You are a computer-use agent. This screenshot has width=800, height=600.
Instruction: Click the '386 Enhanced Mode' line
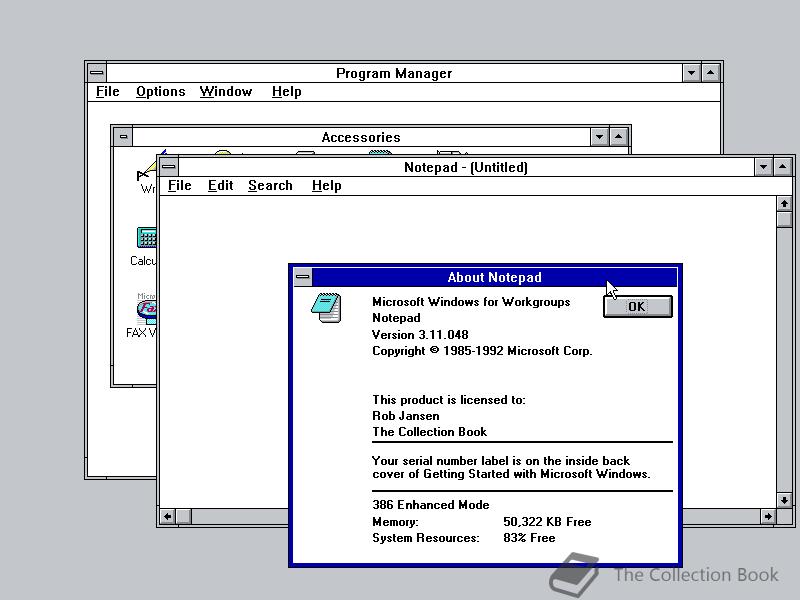pyautogui.click(x=431, y=505)
